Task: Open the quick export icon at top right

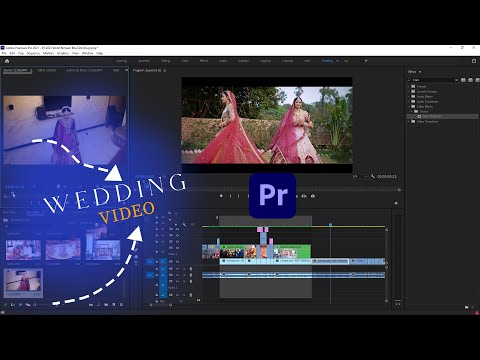Action: [474, 61]
